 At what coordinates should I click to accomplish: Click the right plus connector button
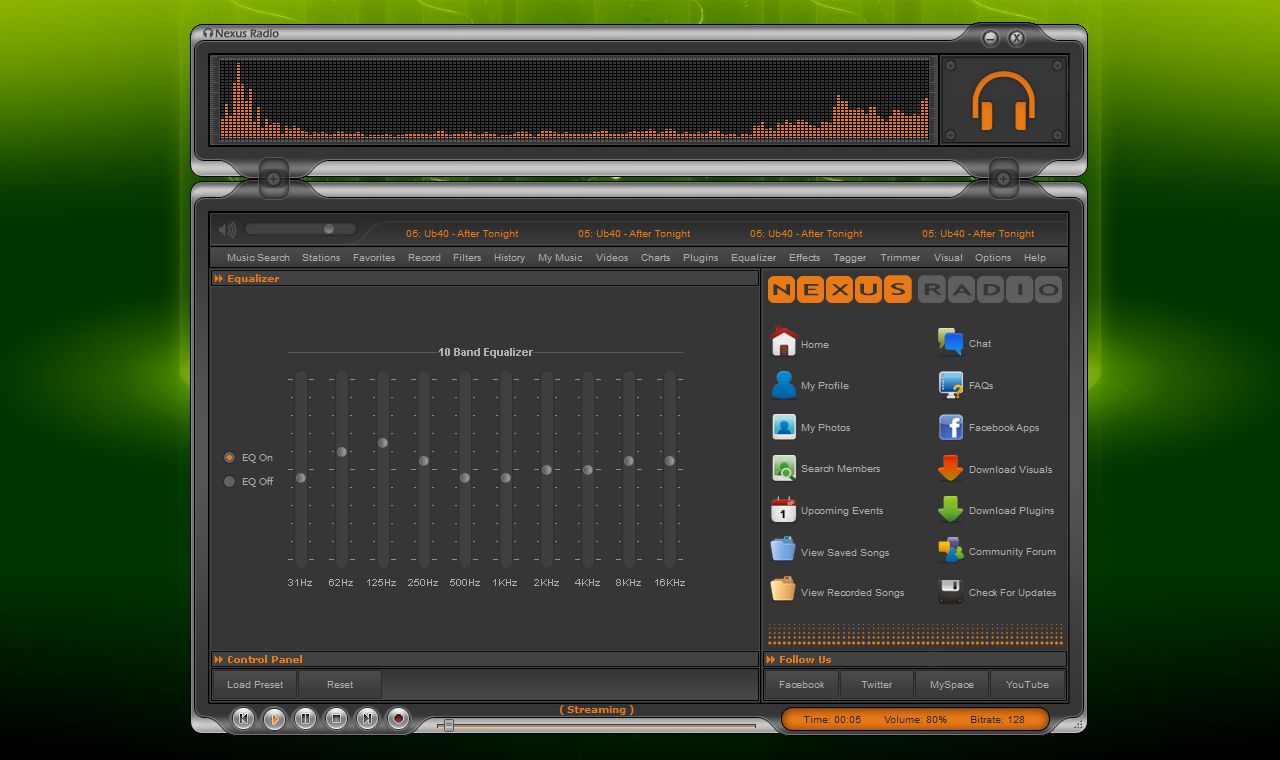click(x=1003, y=179)
